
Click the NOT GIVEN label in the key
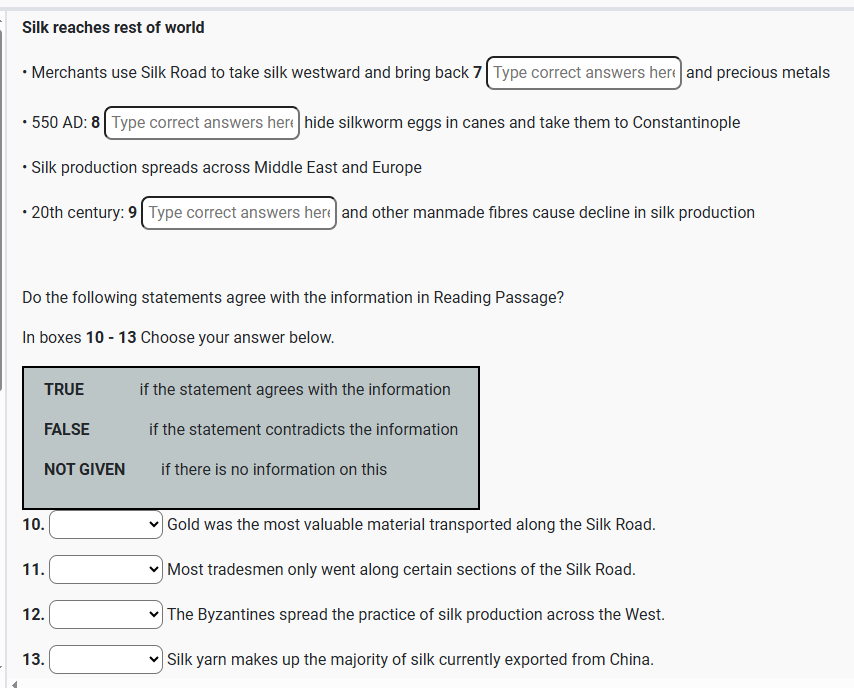pyautogui.click(x=85, y=470)
